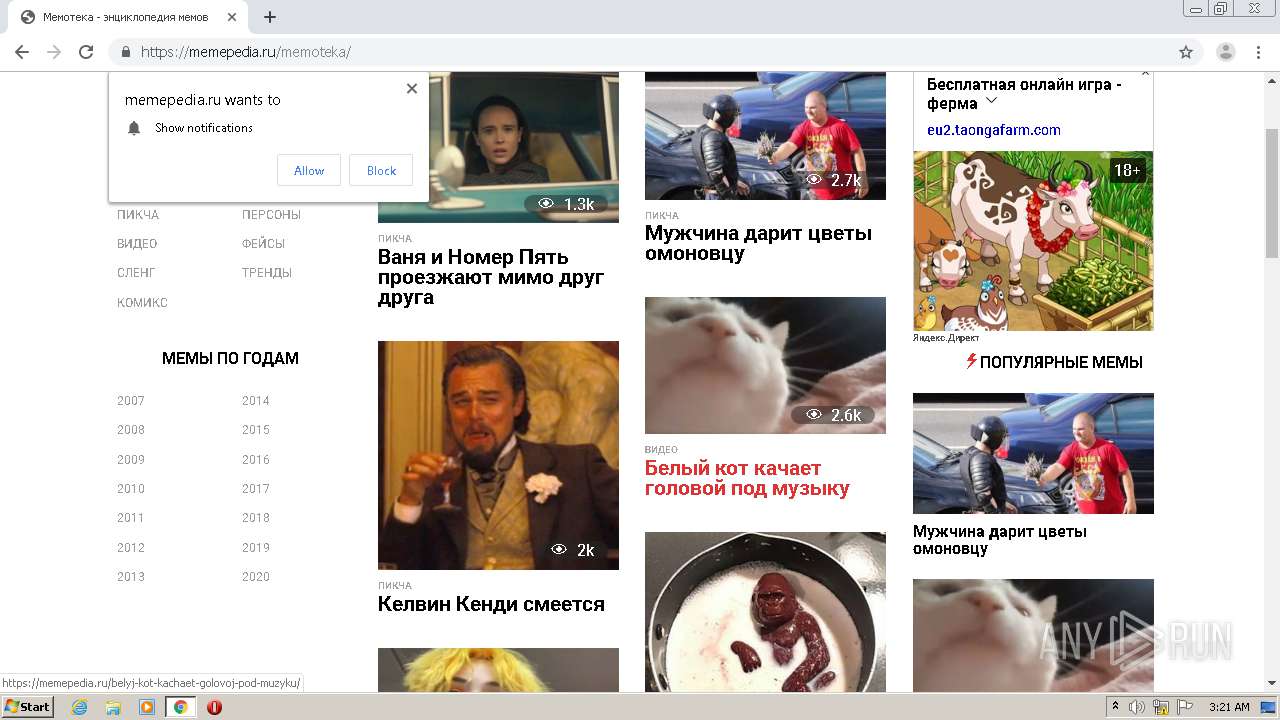Click the car window woman thumbnail
The height and width of the screenshot is (720, 1280).
pyautogui.click(x=498, y=147)
